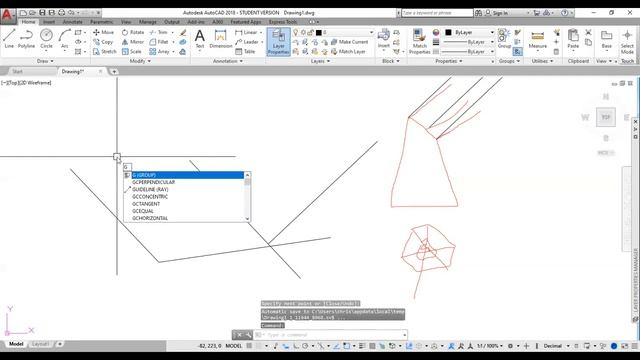Add a new drawing tab

[114, 71]
